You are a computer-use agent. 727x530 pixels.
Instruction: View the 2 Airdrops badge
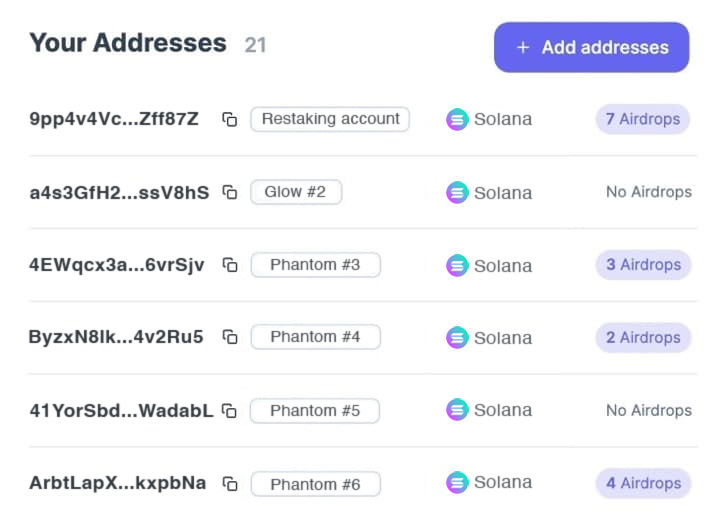coord(642,338)
